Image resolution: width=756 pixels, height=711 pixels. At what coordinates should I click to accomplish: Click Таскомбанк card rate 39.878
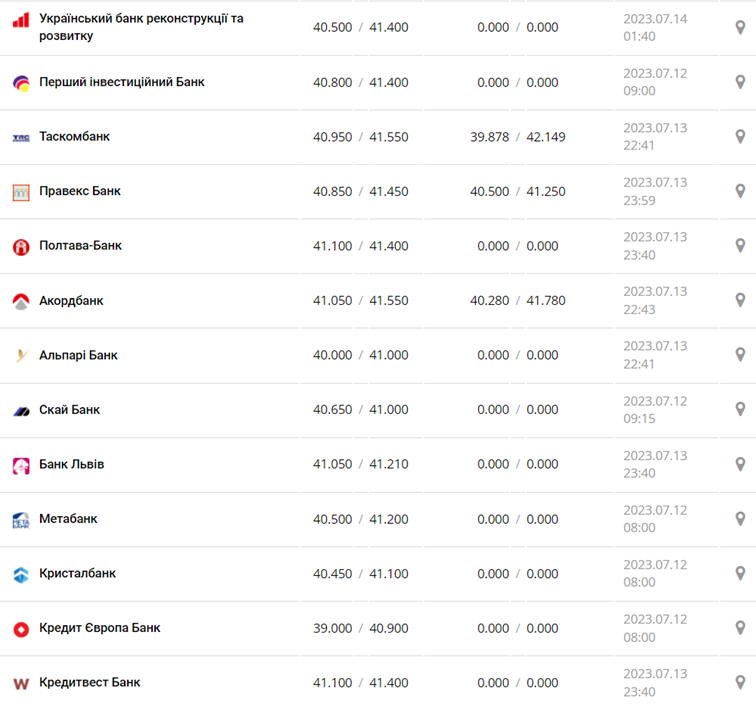point(490,137)
